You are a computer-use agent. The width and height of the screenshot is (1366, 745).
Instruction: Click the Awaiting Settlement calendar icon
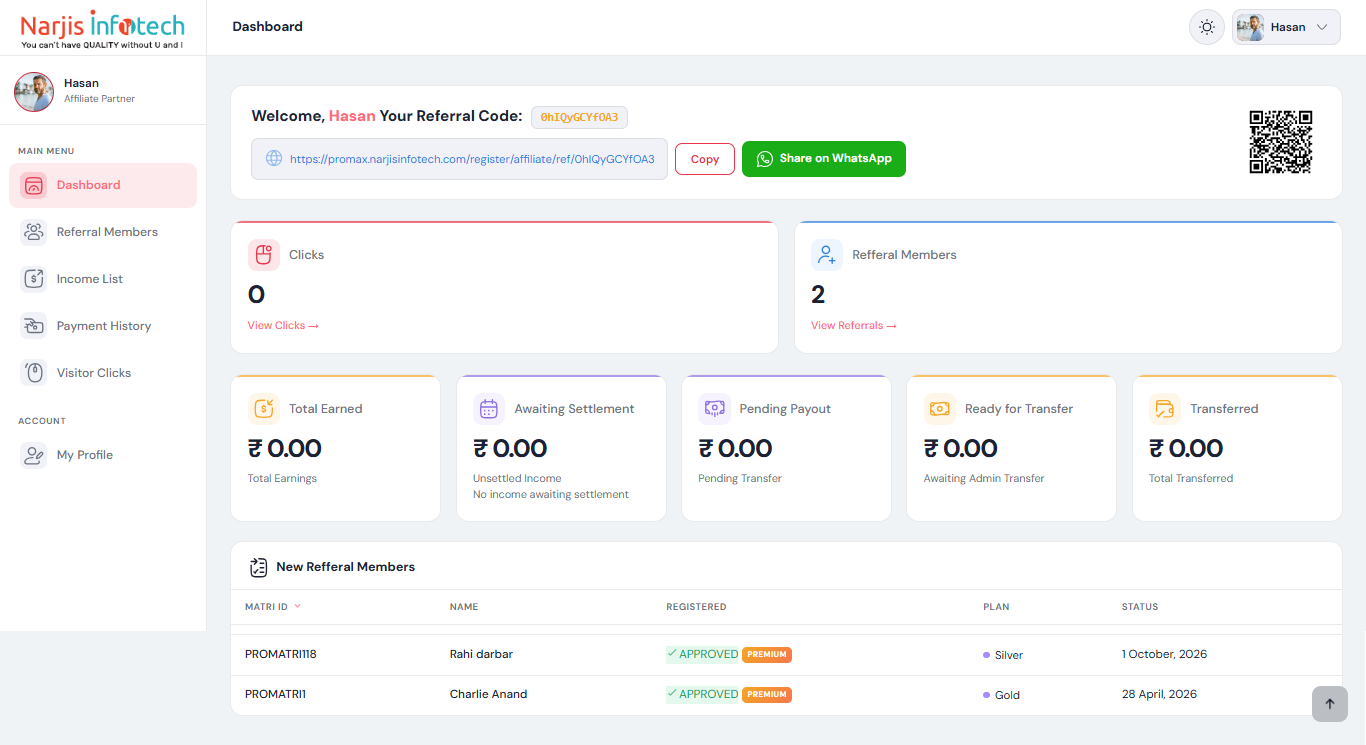[489, 409]
